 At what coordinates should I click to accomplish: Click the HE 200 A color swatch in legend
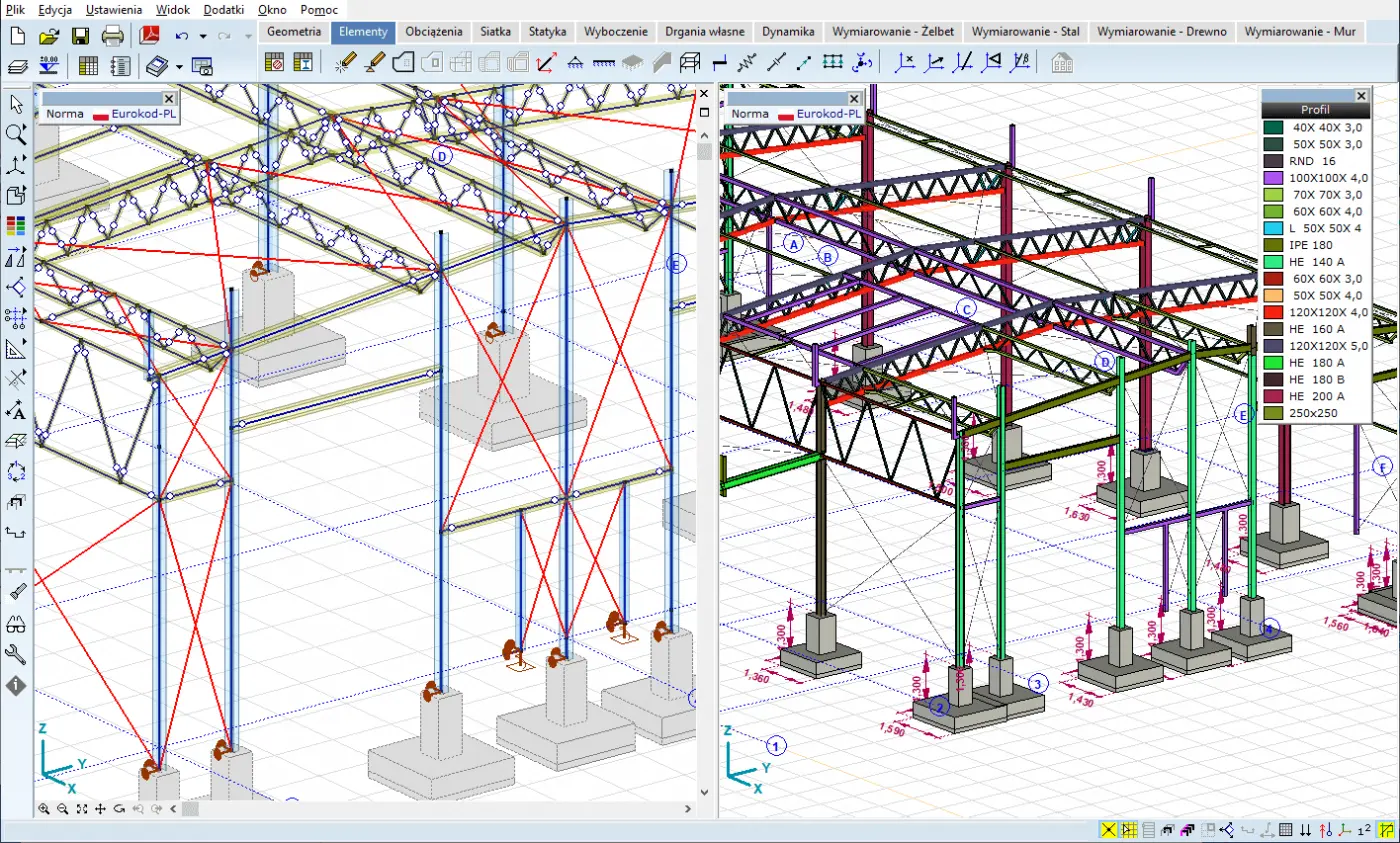pos(1273,396)
